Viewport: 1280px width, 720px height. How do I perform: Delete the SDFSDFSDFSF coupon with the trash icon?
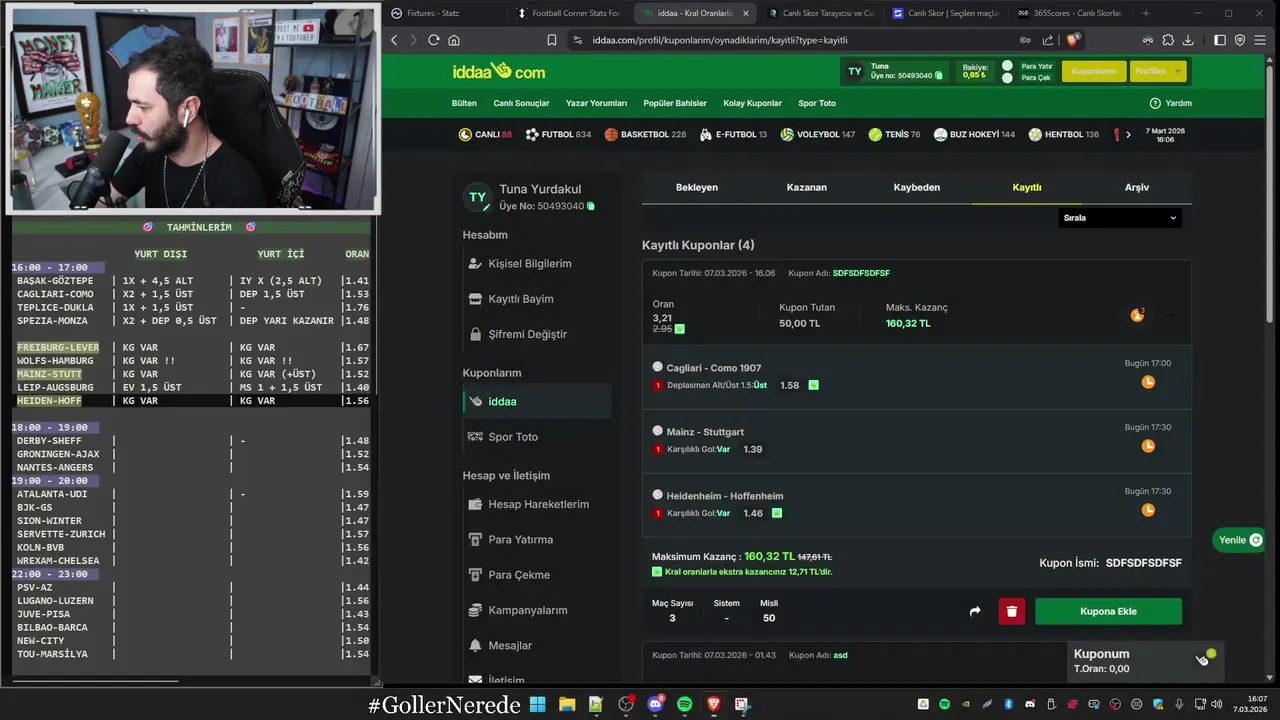point(1011,611)
